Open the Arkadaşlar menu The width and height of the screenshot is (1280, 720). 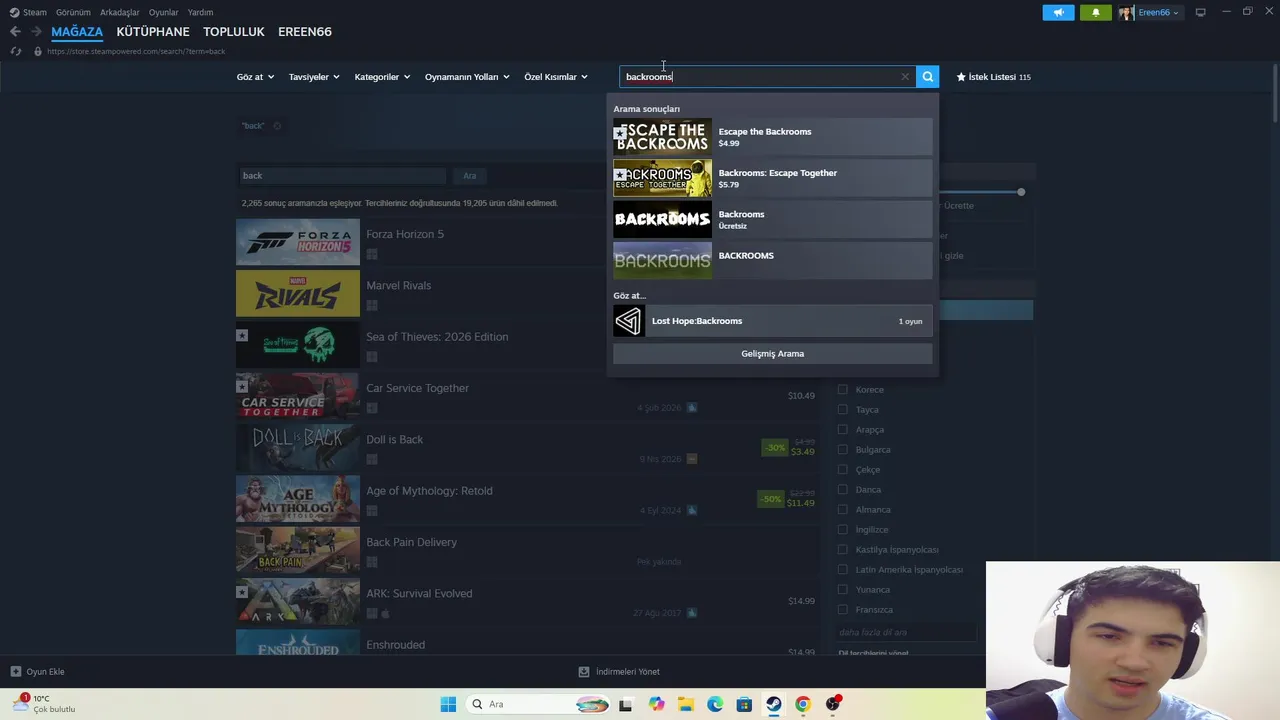coord(120,12)
